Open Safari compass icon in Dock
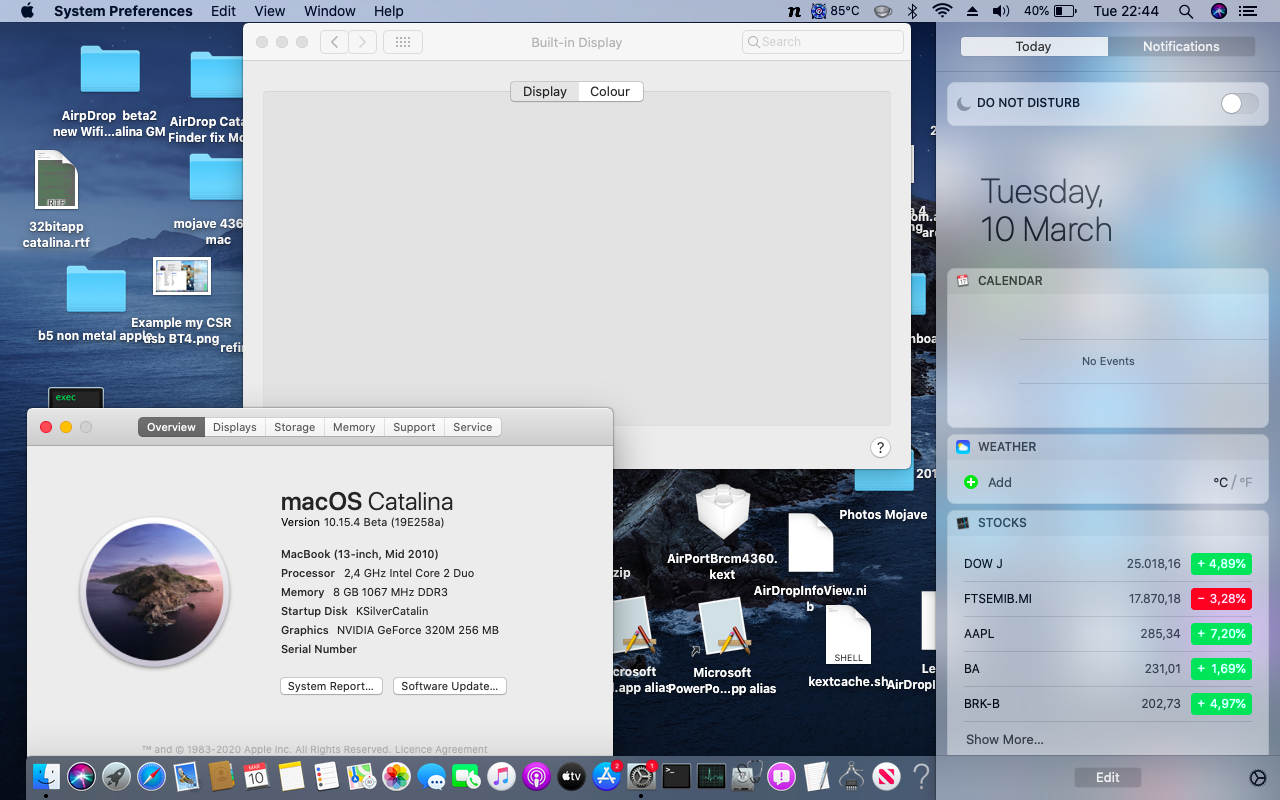Viewport: 1280px width, 800px height. click(151, 776)
